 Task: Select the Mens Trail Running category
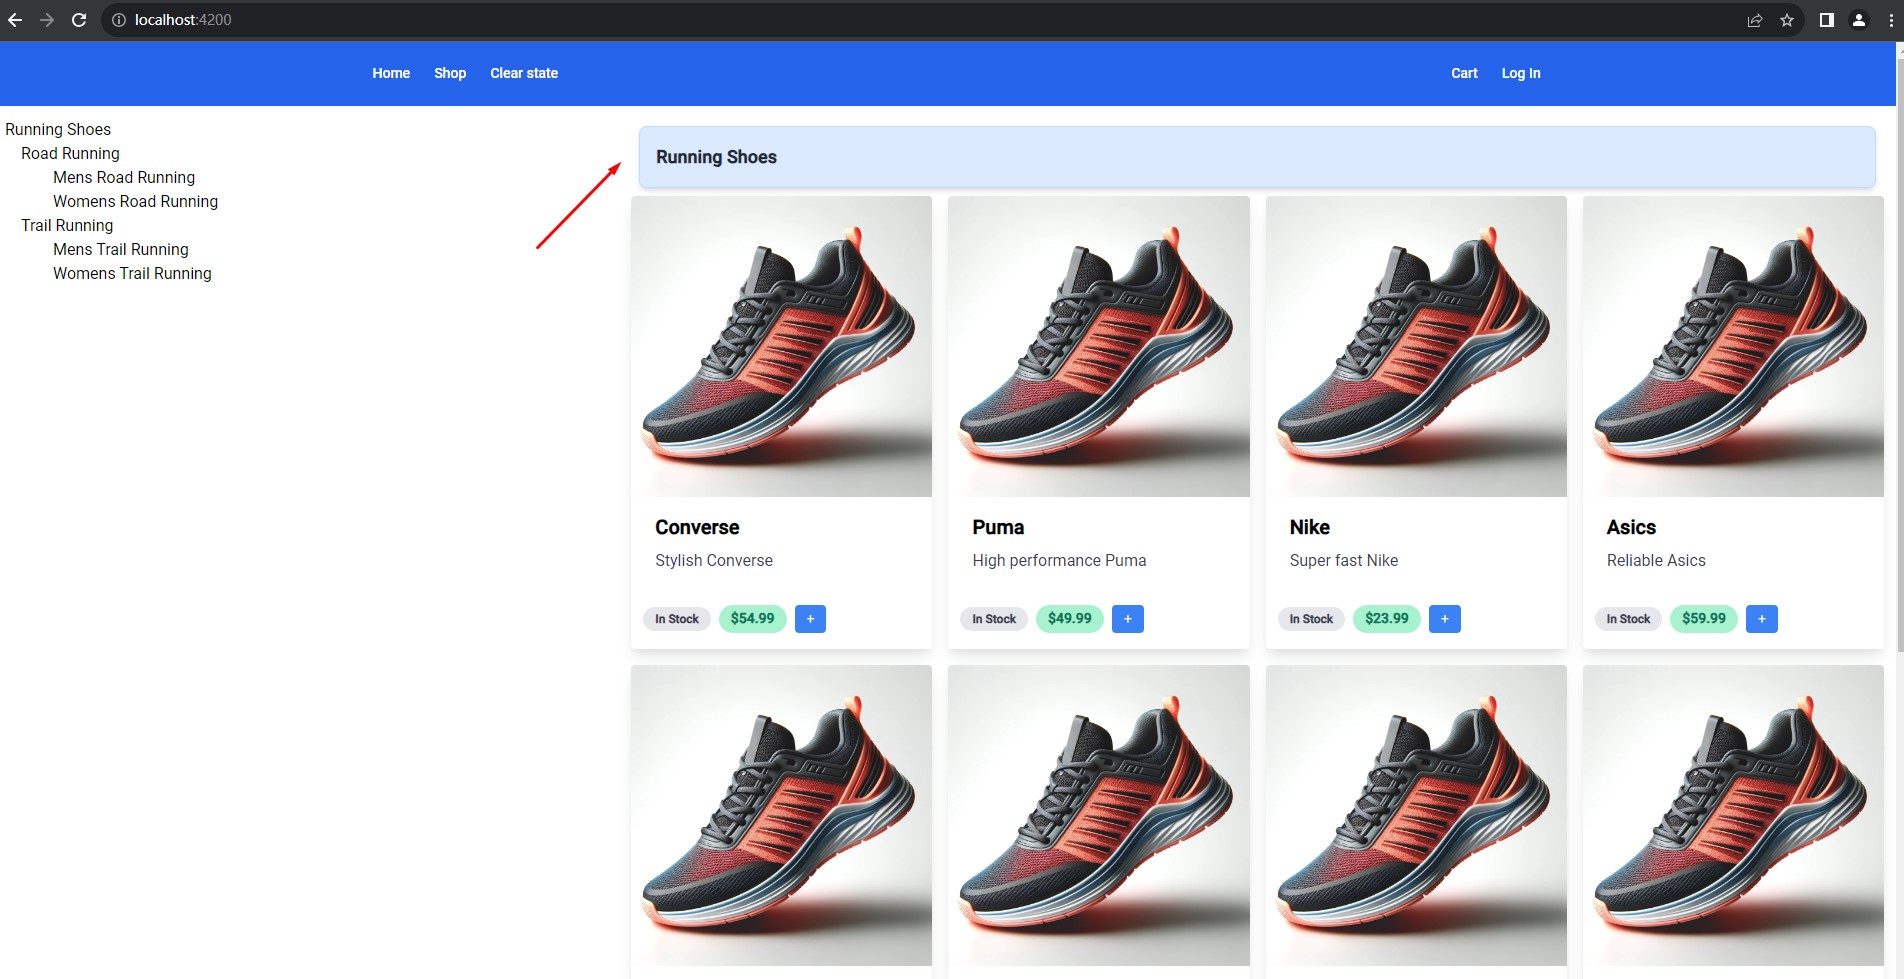pyautogui.click(x=121, y=249)
